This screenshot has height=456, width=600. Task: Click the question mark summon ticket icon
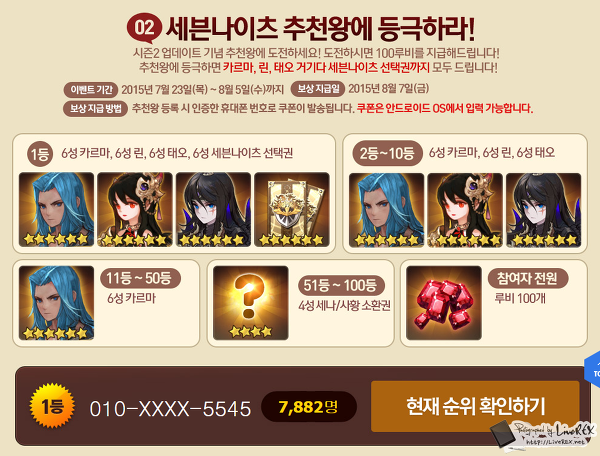click(x=251, y=303)
